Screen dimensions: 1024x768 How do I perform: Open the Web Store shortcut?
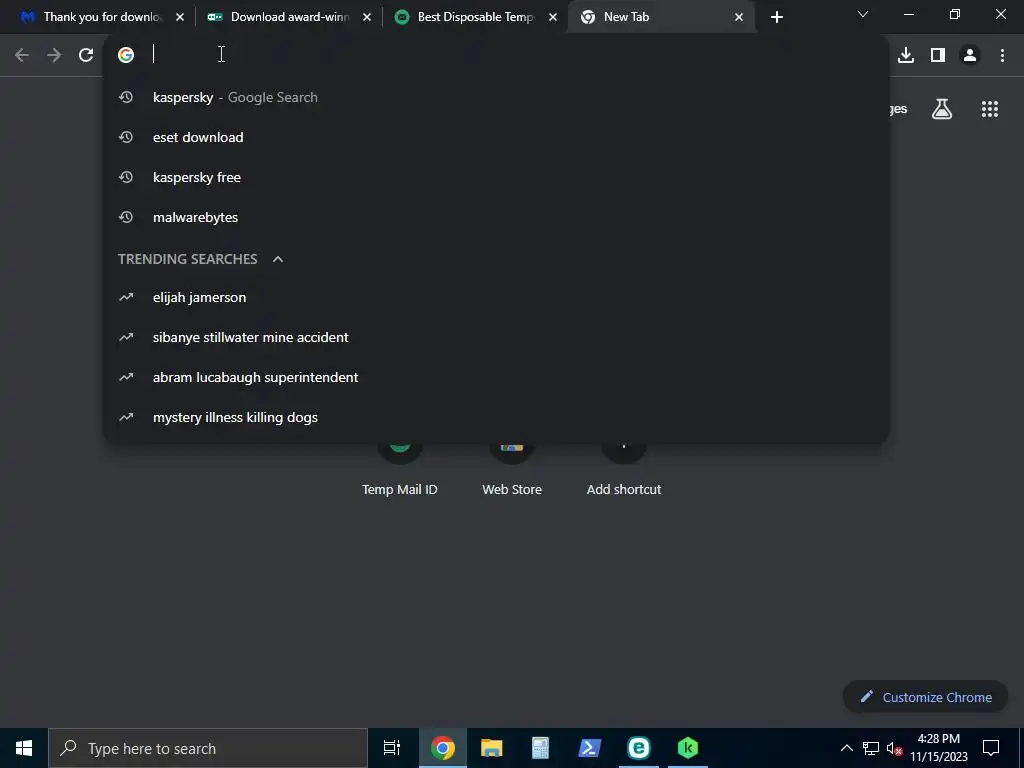click(512, 470)
